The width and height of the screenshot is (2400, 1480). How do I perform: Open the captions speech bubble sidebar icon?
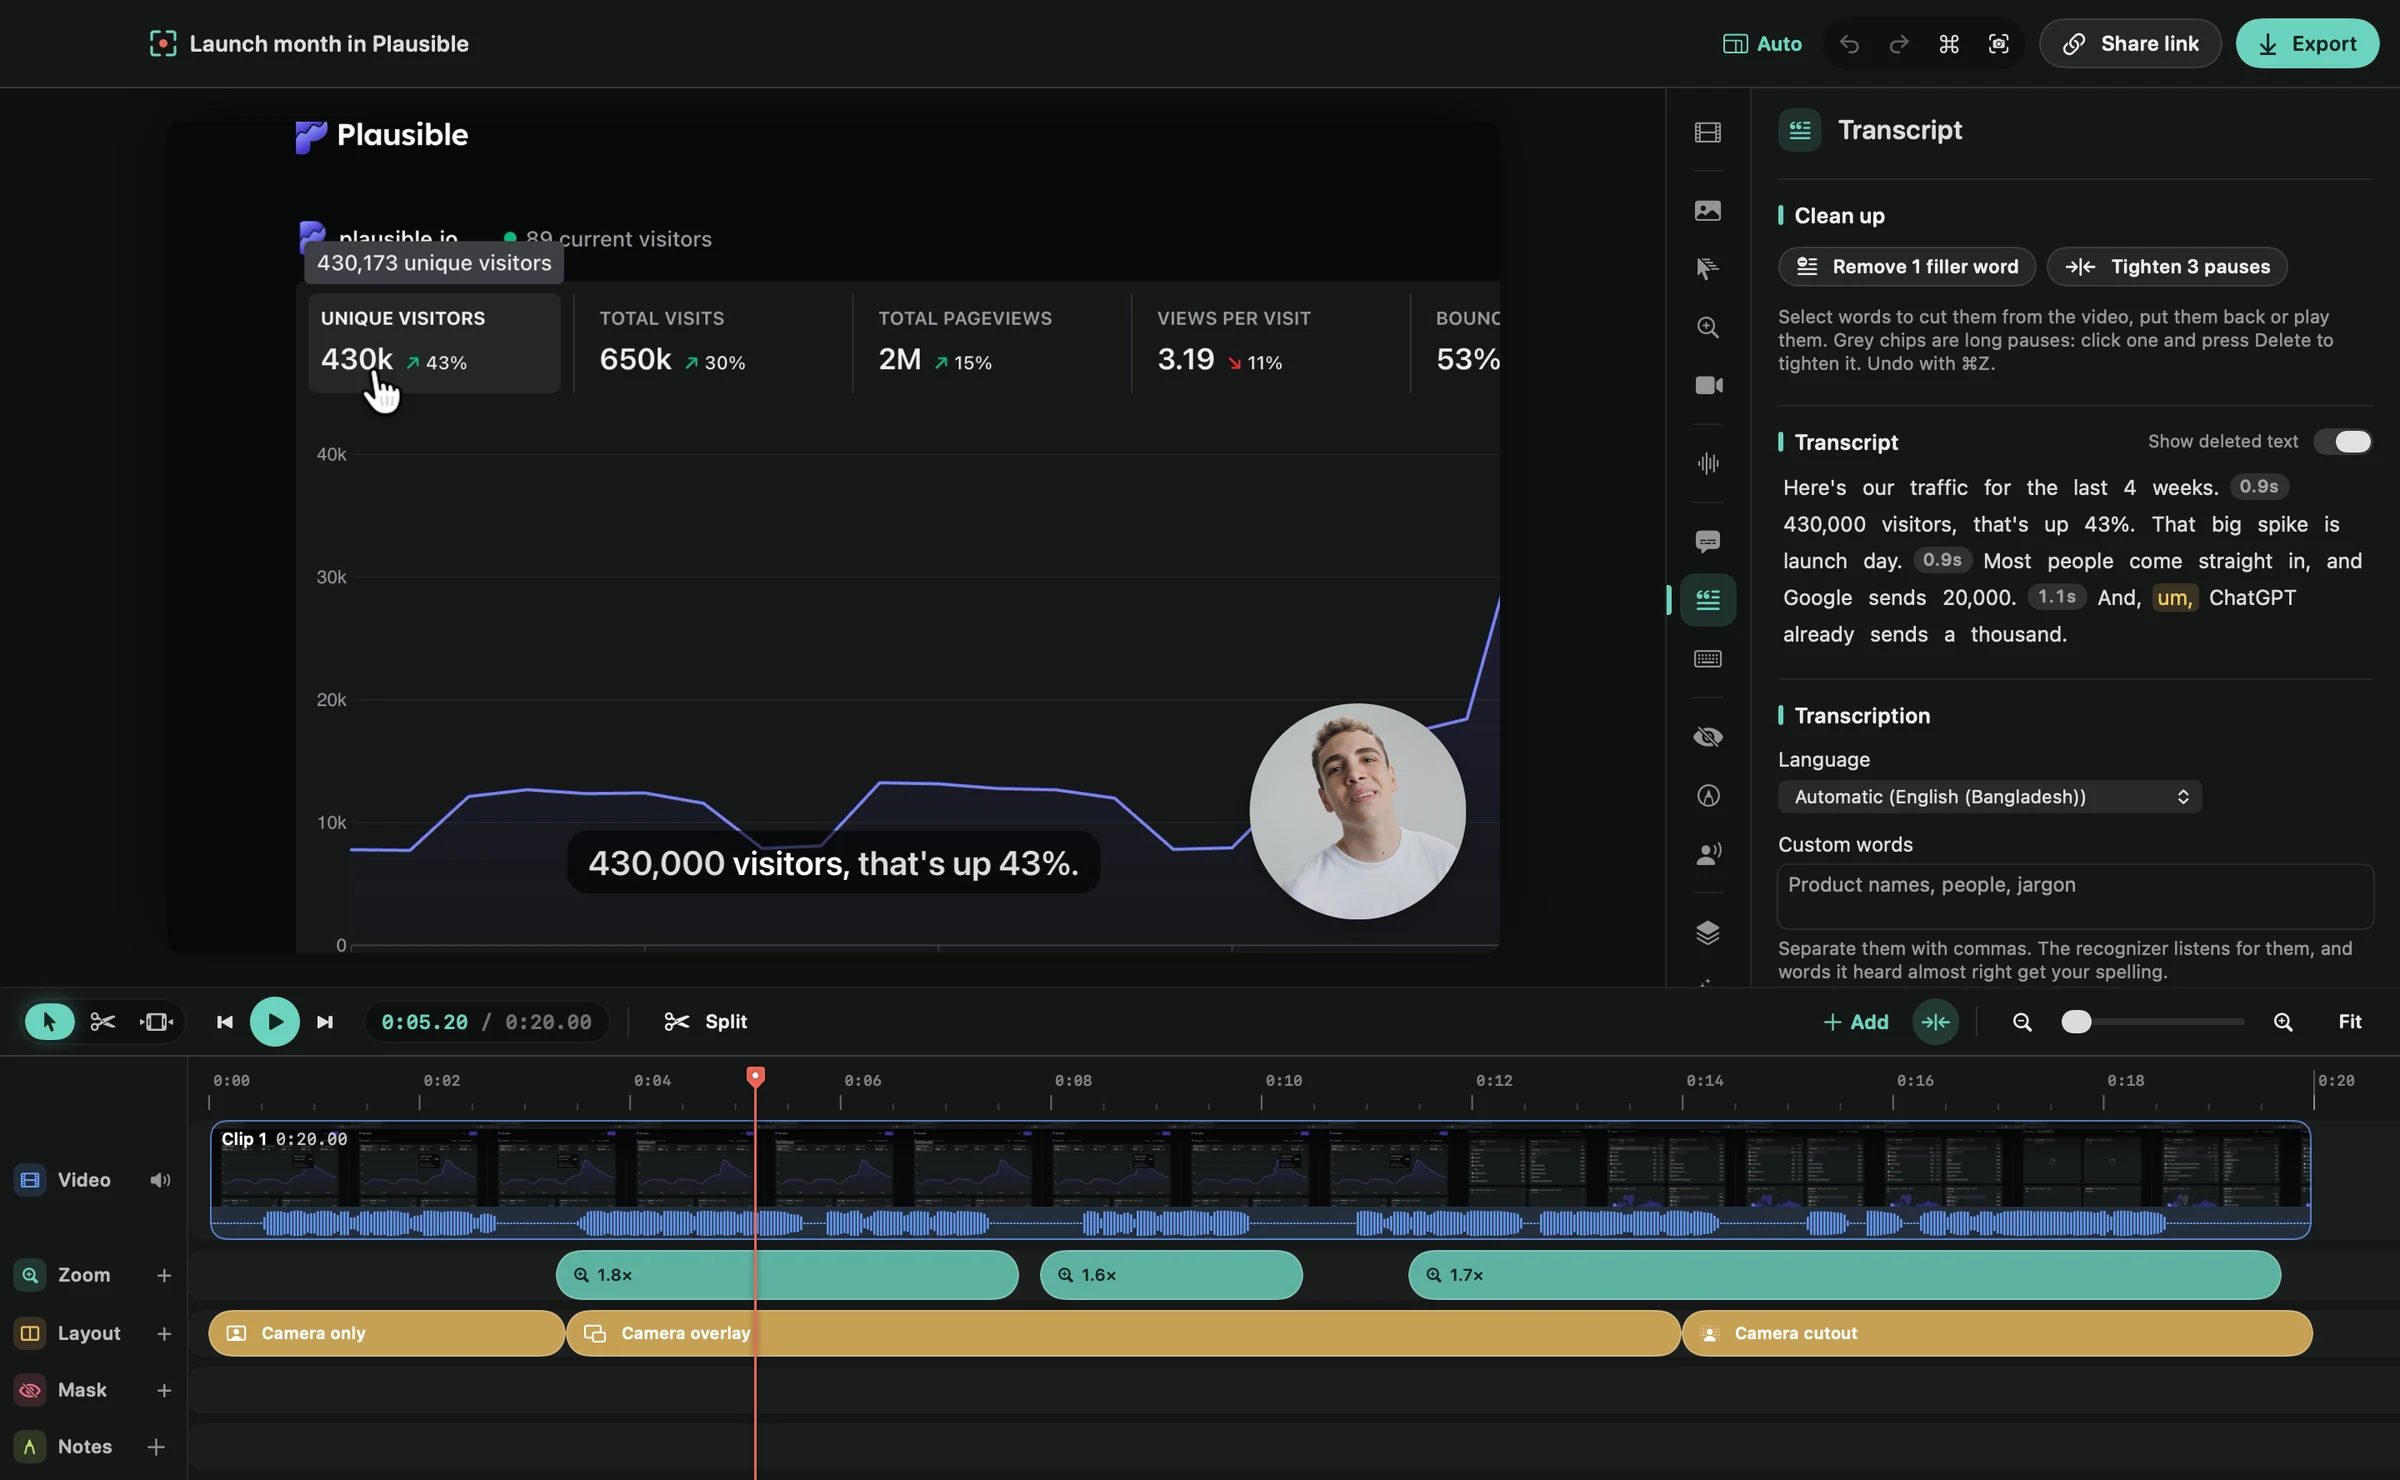pos(1708,541)
